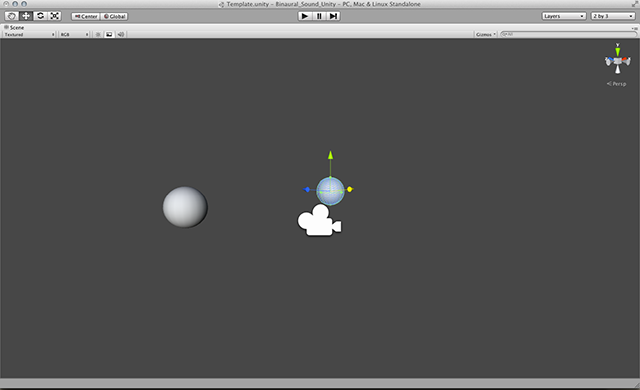Image resolution: width=640 pixels, height=390 pixels.
Task: Select the Scale tool
Action: 55,16
